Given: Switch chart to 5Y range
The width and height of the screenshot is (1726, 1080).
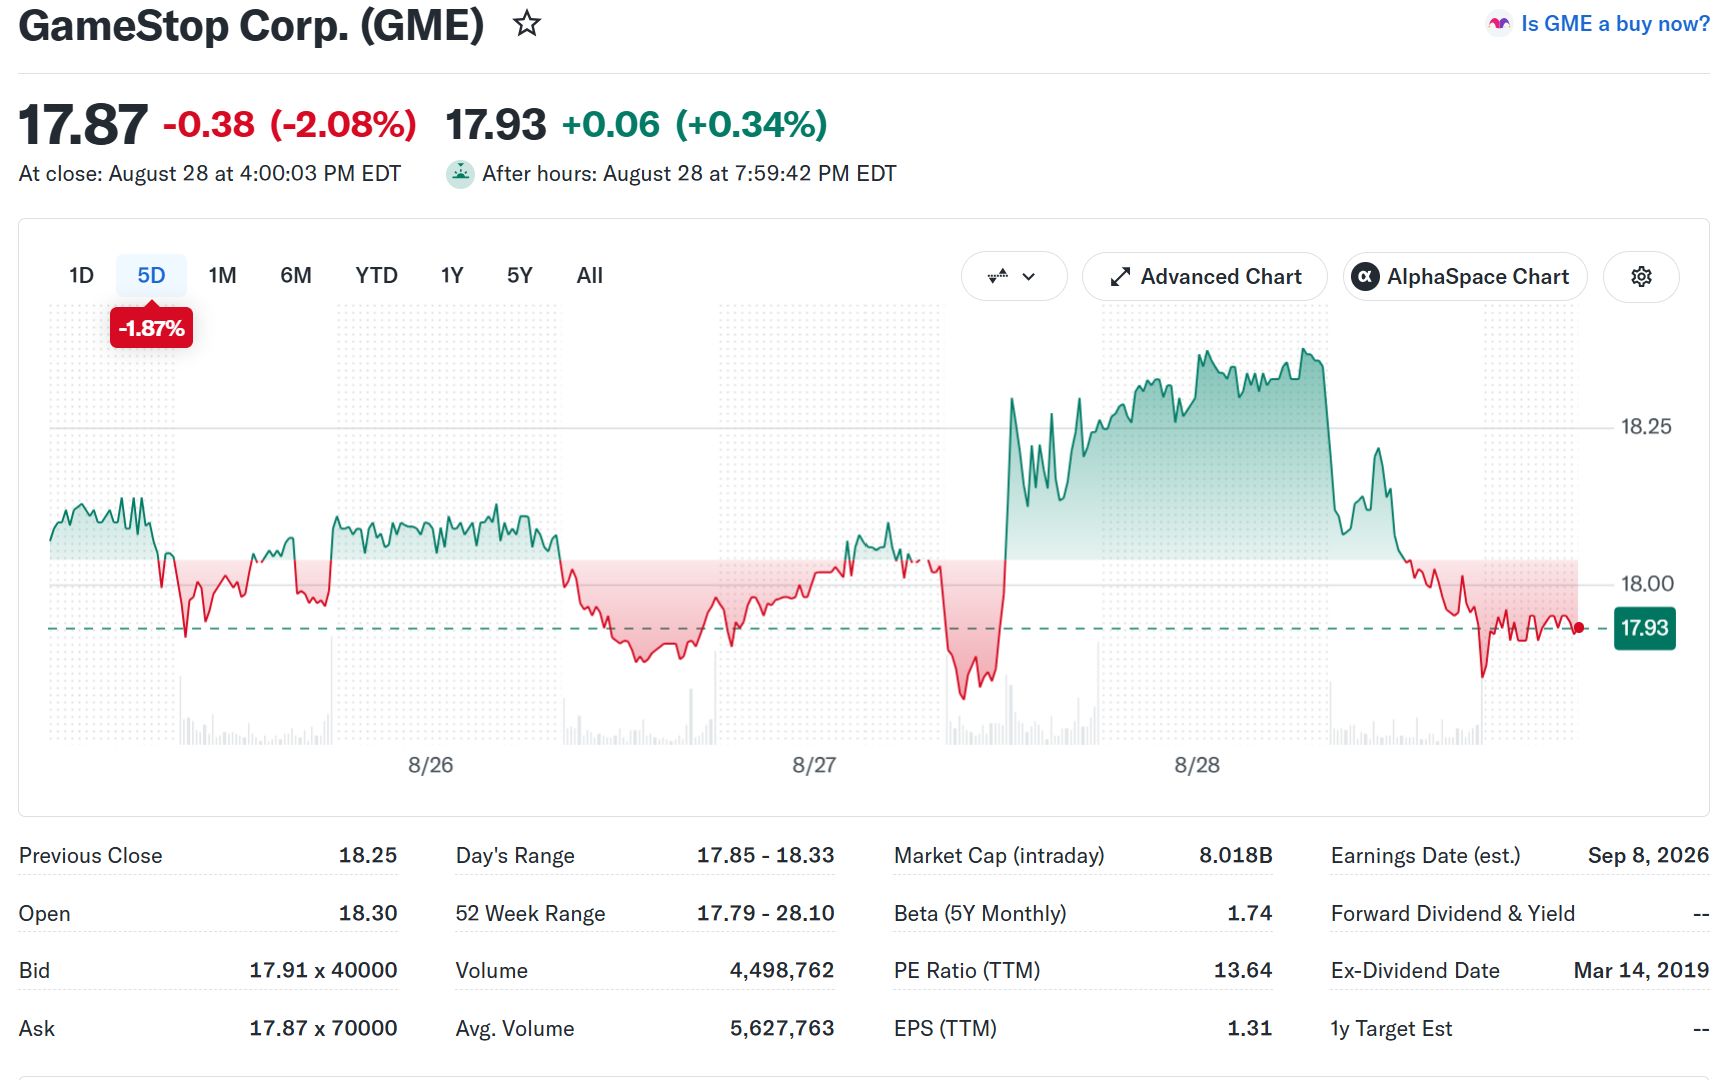Looking at the screenshot, I should pos(520,275).
